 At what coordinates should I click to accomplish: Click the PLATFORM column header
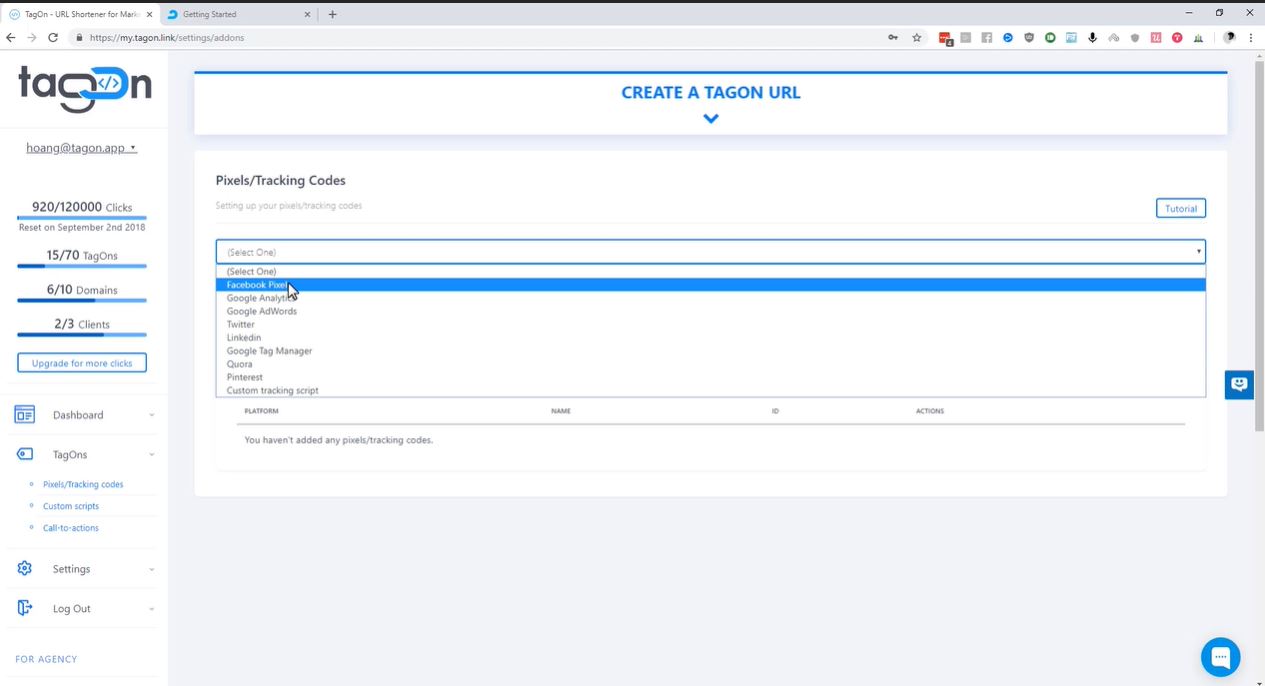pyautogui.click(x=261, y=411)
